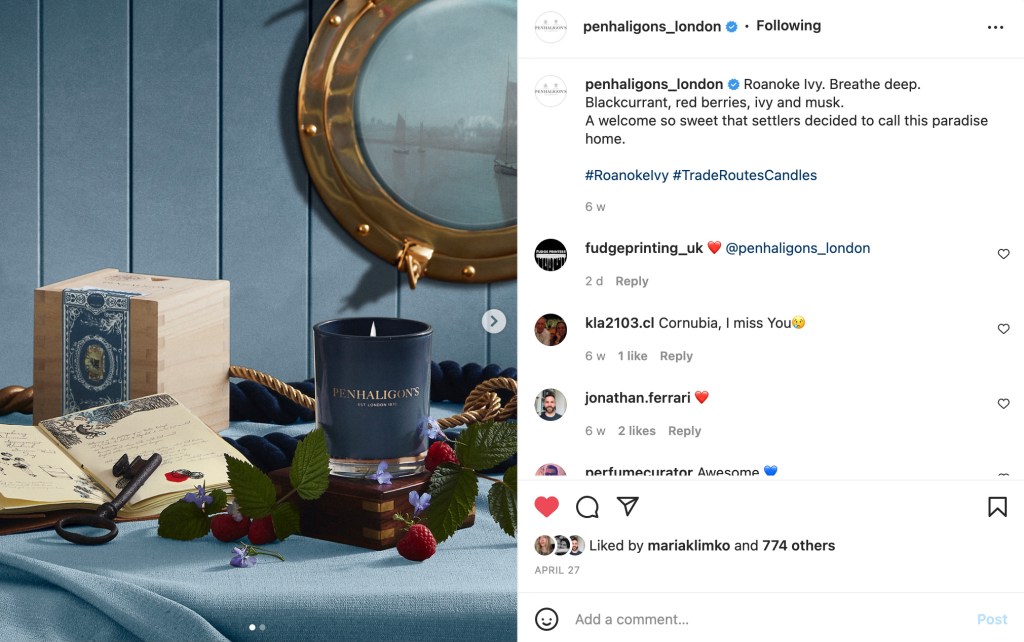Select the second carousel dot indicator

[263, 627]
